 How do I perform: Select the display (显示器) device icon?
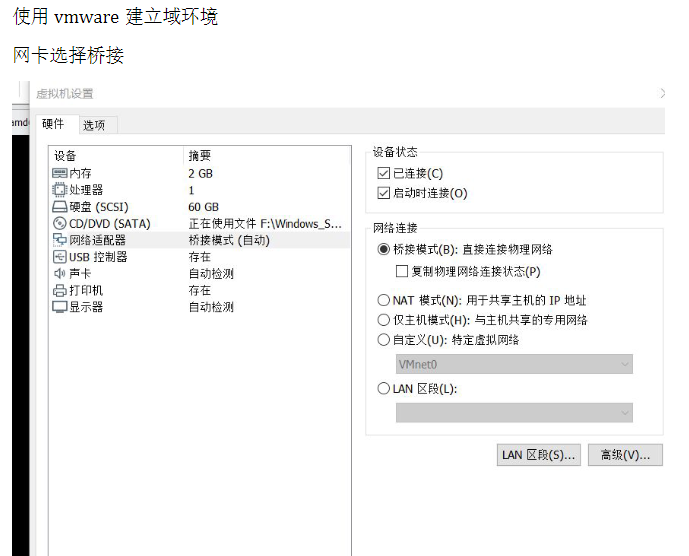60,307
